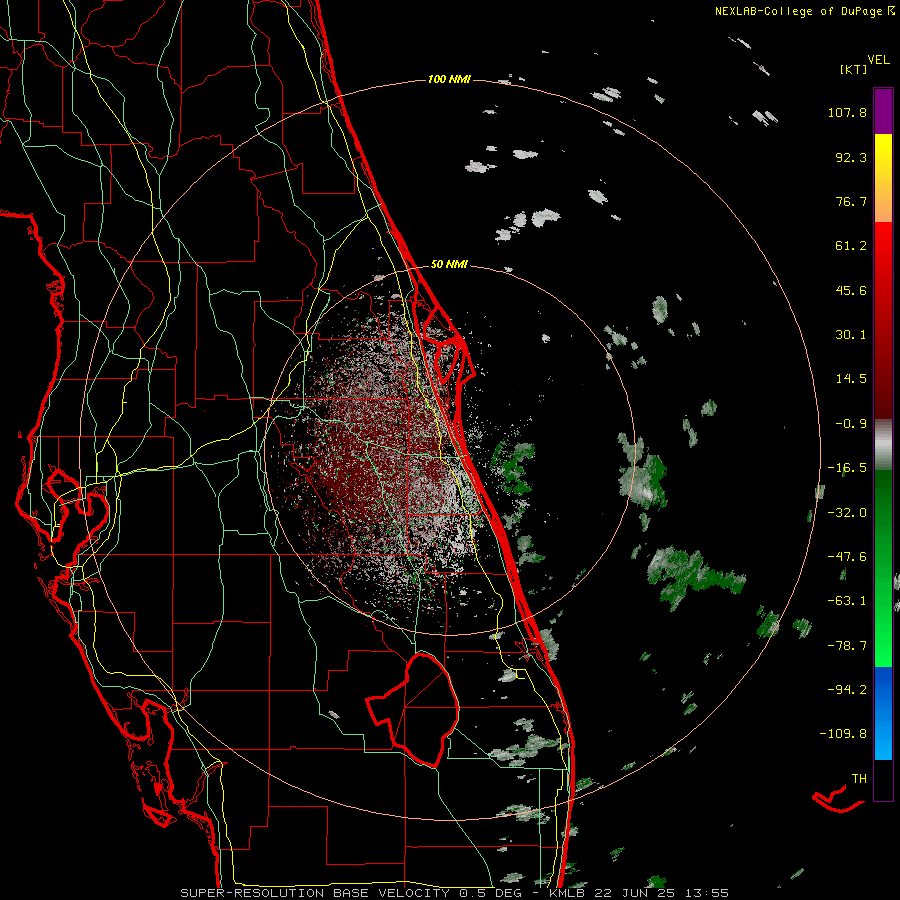Click the "SUPER-RESOLUTION BASE VELOCITY 0.5 DEG" caption

351,893
